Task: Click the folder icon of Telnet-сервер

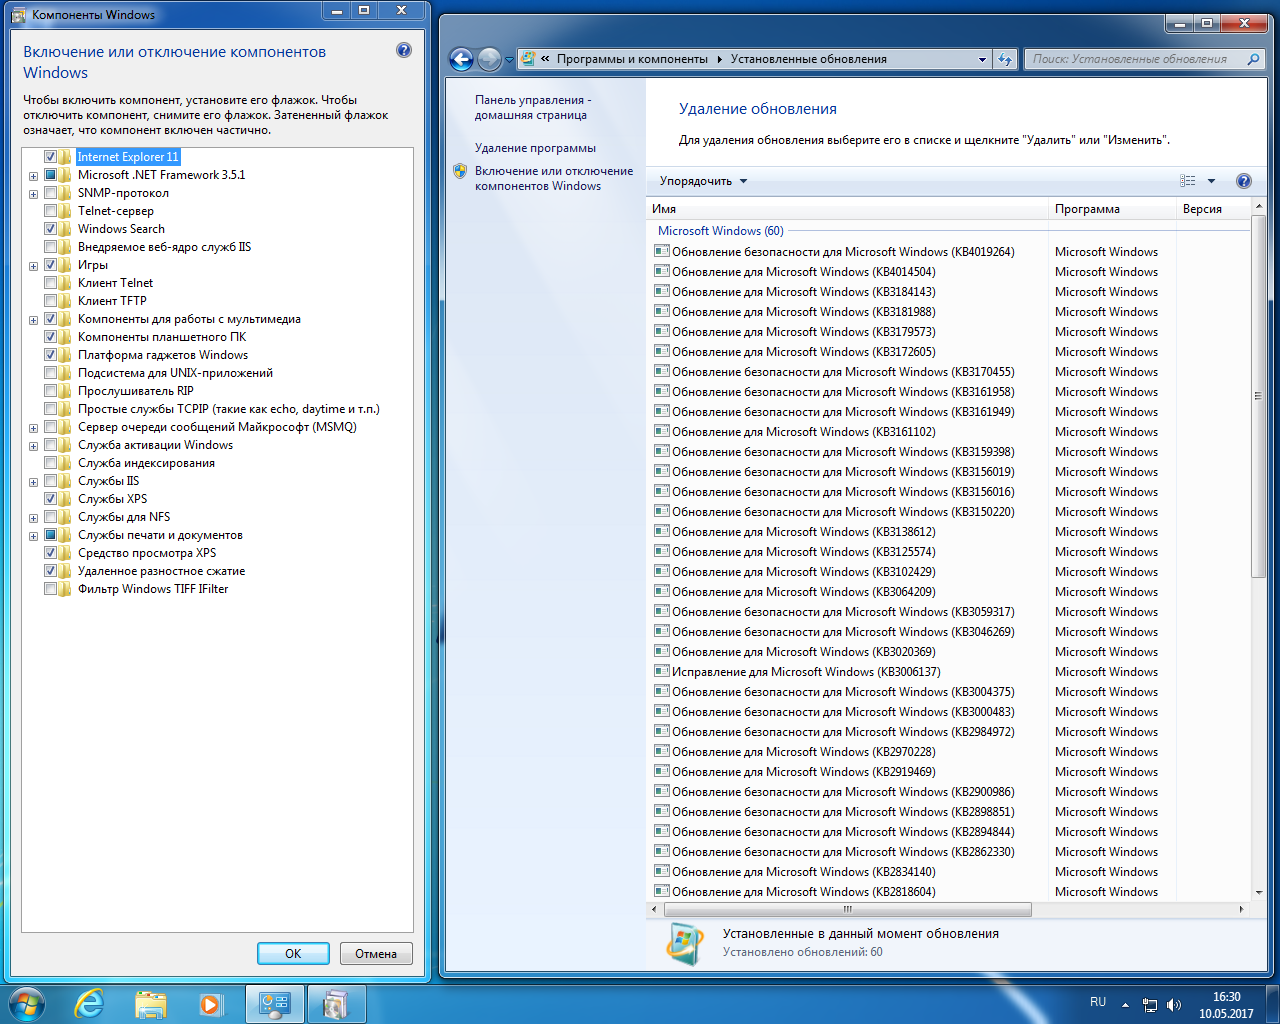Action: (66, 211)
